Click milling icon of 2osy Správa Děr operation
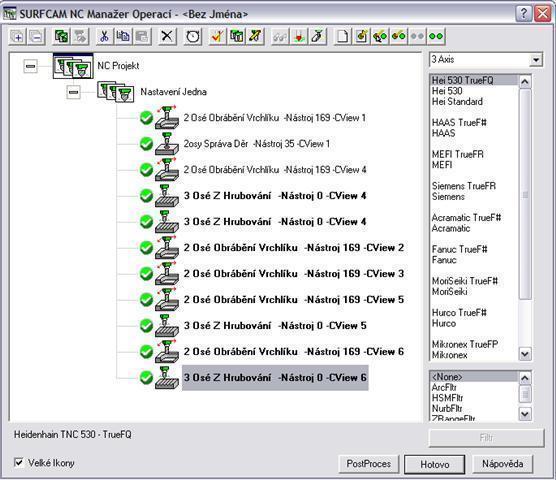Viewport: 556px width, 480px height. [167, 144]
